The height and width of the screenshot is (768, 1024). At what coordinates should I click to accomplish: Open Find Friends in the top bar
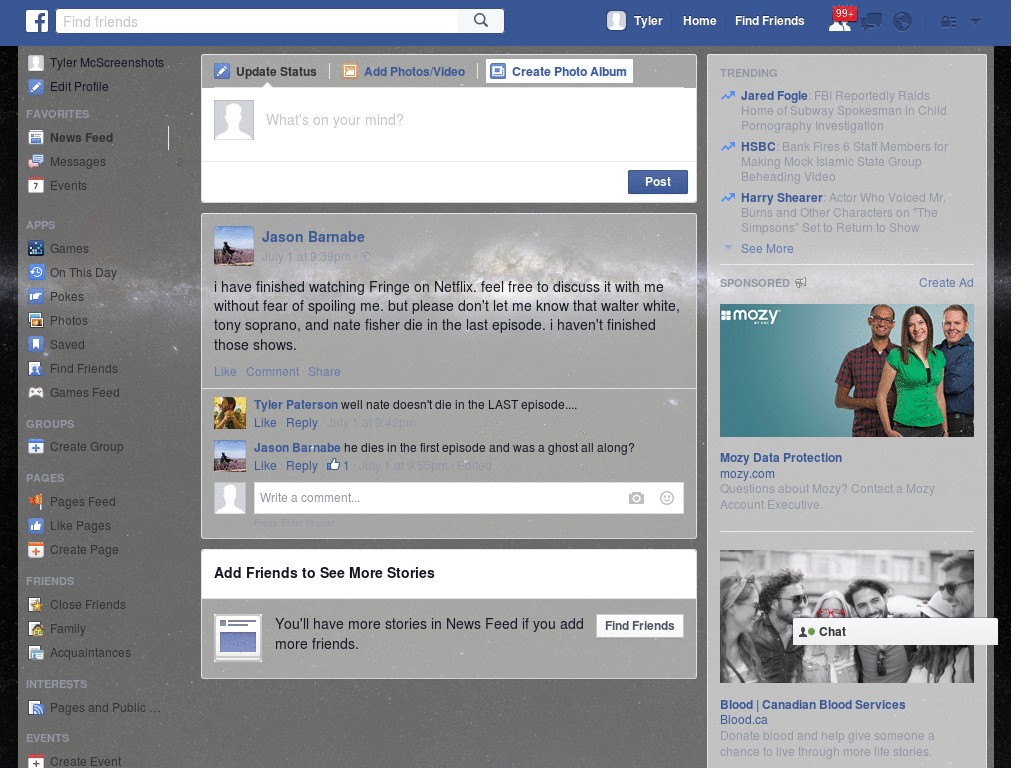(769, 21)
